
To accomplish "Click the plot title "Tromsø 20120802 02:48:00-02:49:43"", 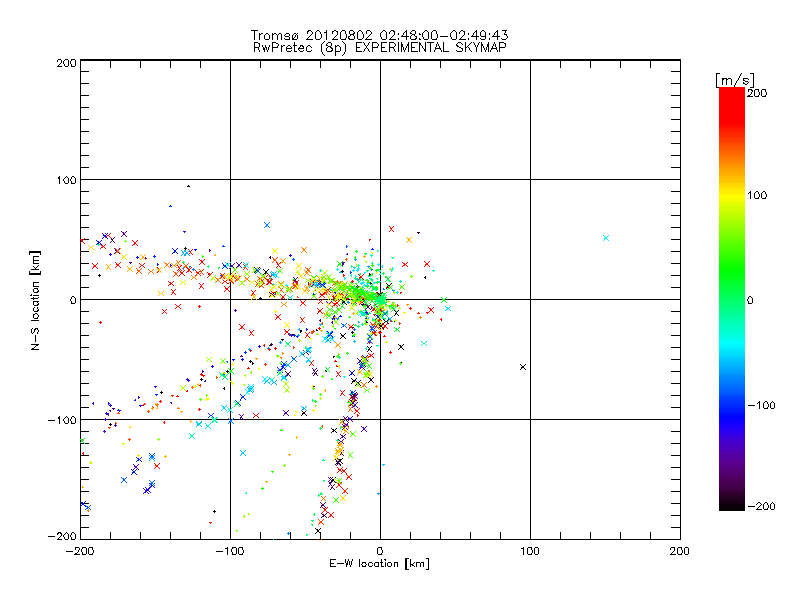I will coord(379,35).
